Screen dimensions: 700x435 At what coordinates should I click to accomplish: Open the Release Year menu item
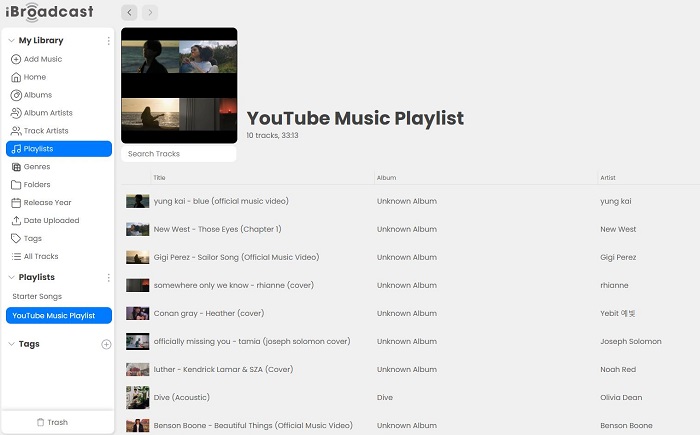[x=59, y=202]
